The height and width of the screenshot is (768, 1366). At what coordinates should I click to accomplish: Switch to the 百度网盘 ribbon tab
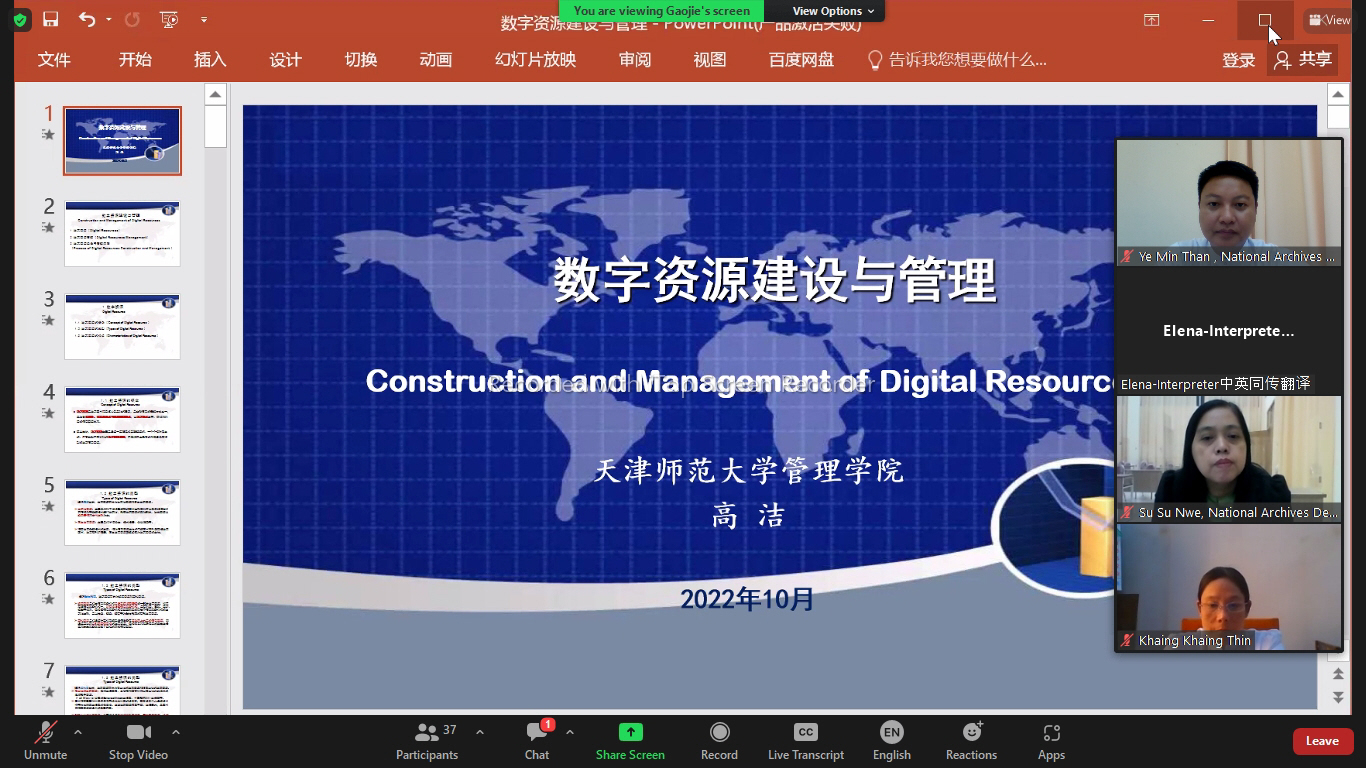pyautogui.click(x=801, y=60)
